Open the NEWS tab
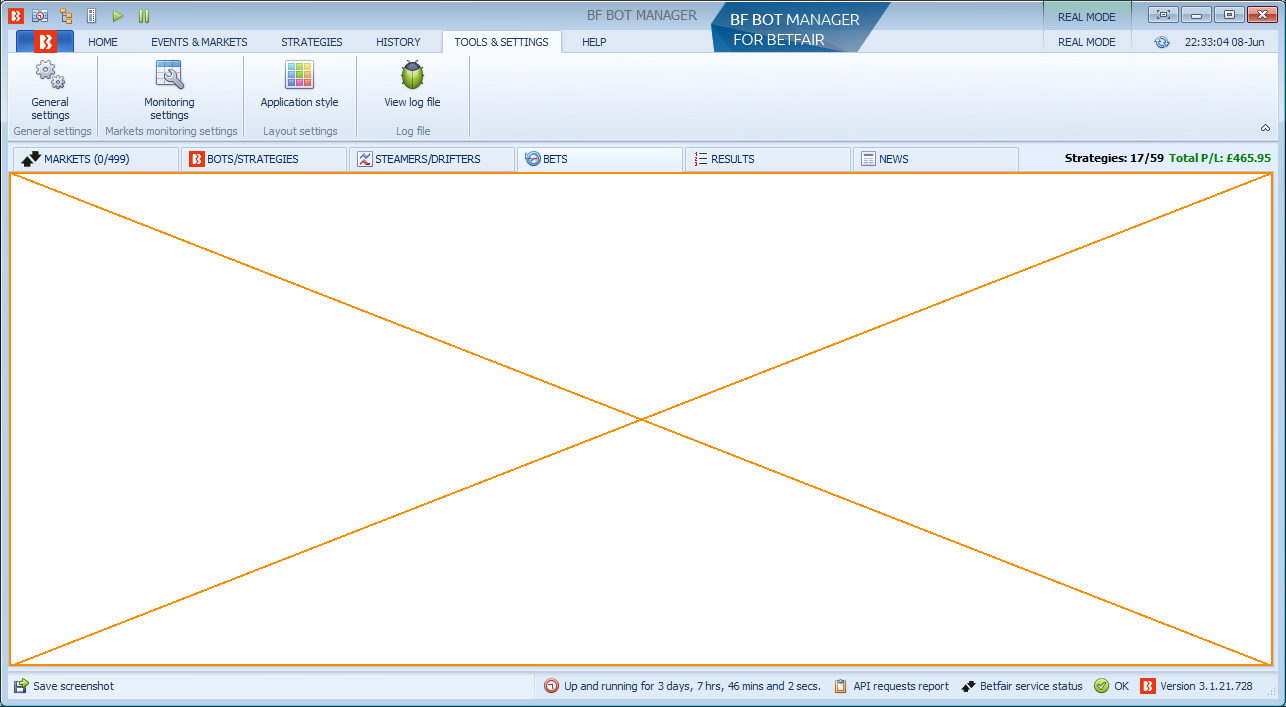Viewport: 1286px width, 707px height. click(x=936, y=159)
